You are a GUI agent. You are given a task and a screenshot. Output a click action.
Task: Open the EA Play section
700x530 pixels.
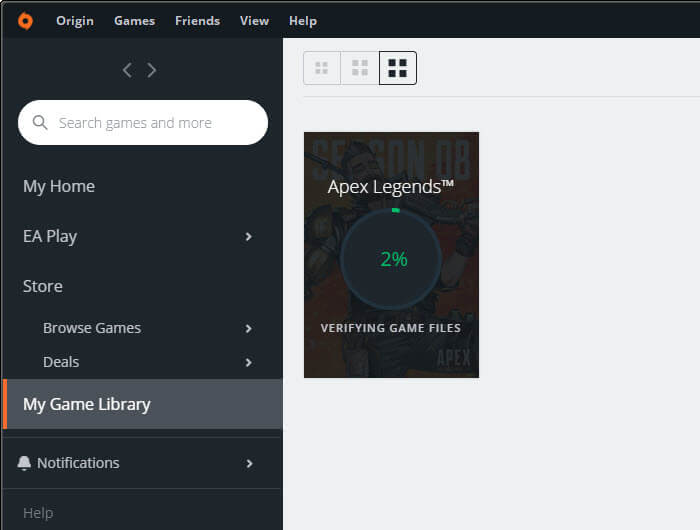point(50,236)
